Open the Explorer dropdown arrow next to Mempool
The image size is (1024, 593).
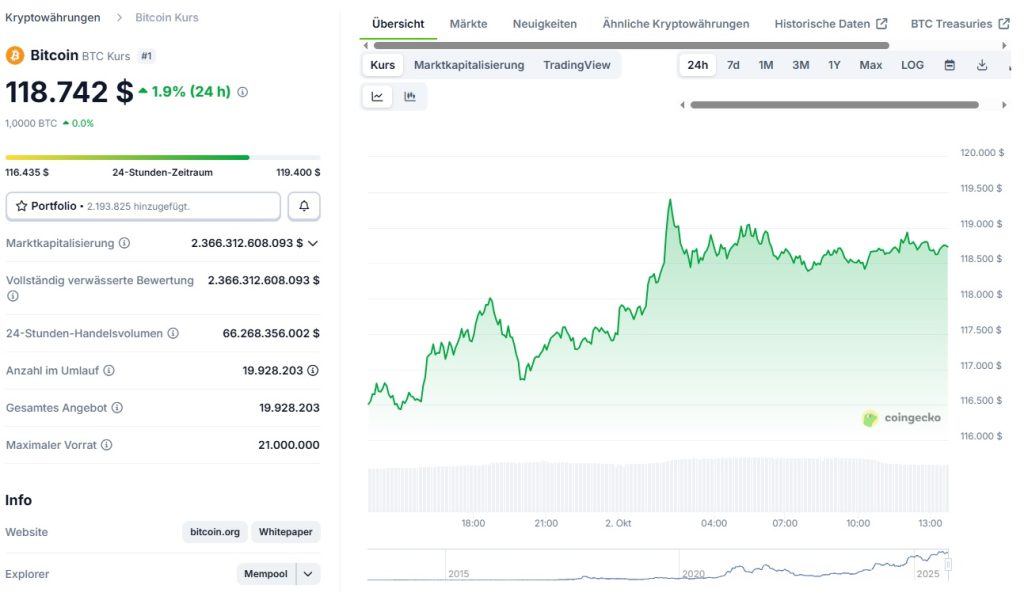(308, 574)
